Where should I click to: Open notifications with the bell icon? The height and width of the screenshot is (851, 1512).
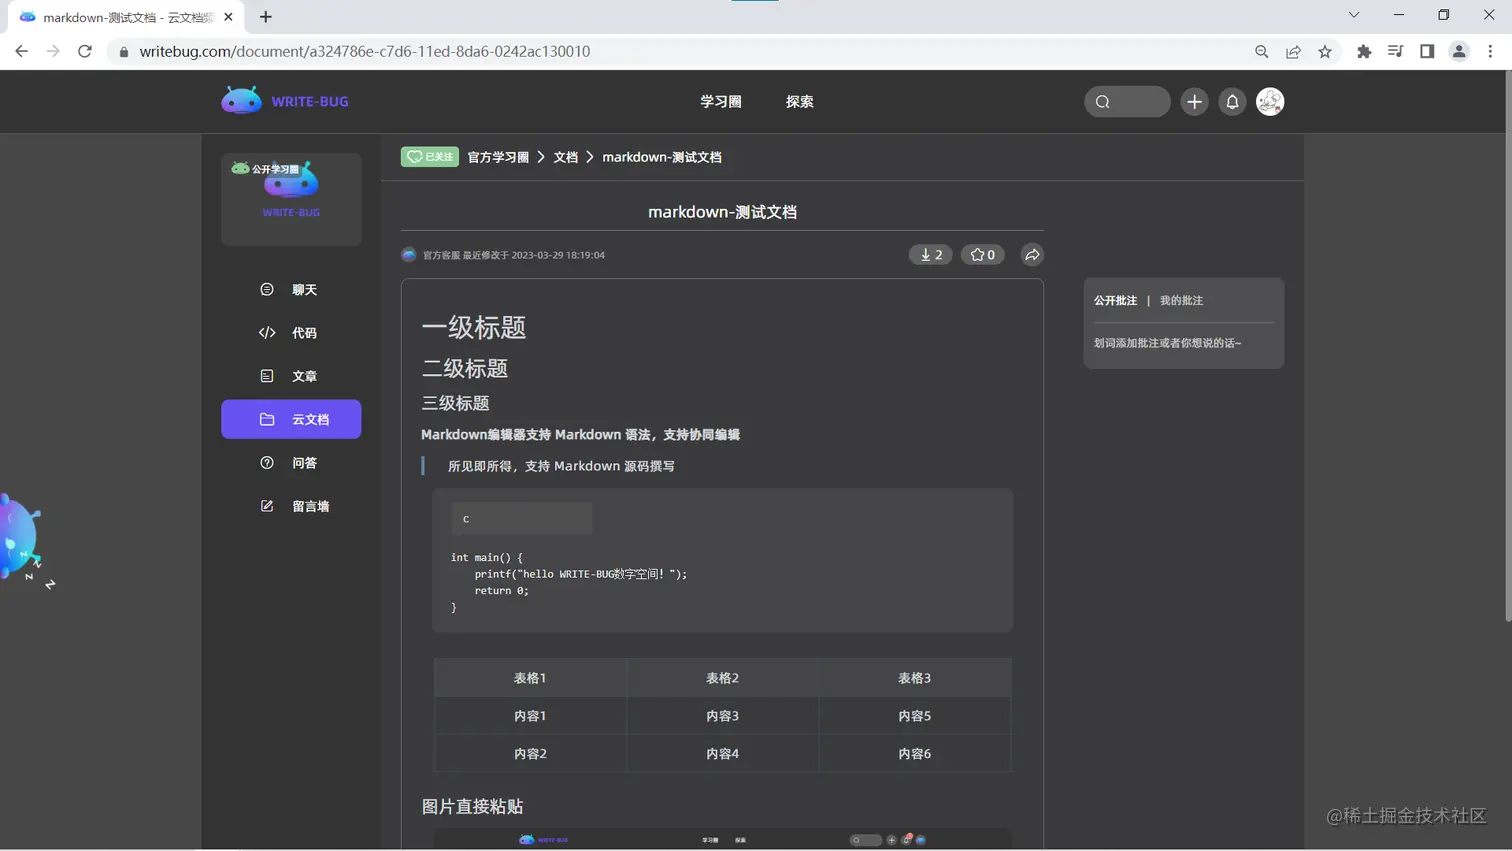tap(1232, 101)
